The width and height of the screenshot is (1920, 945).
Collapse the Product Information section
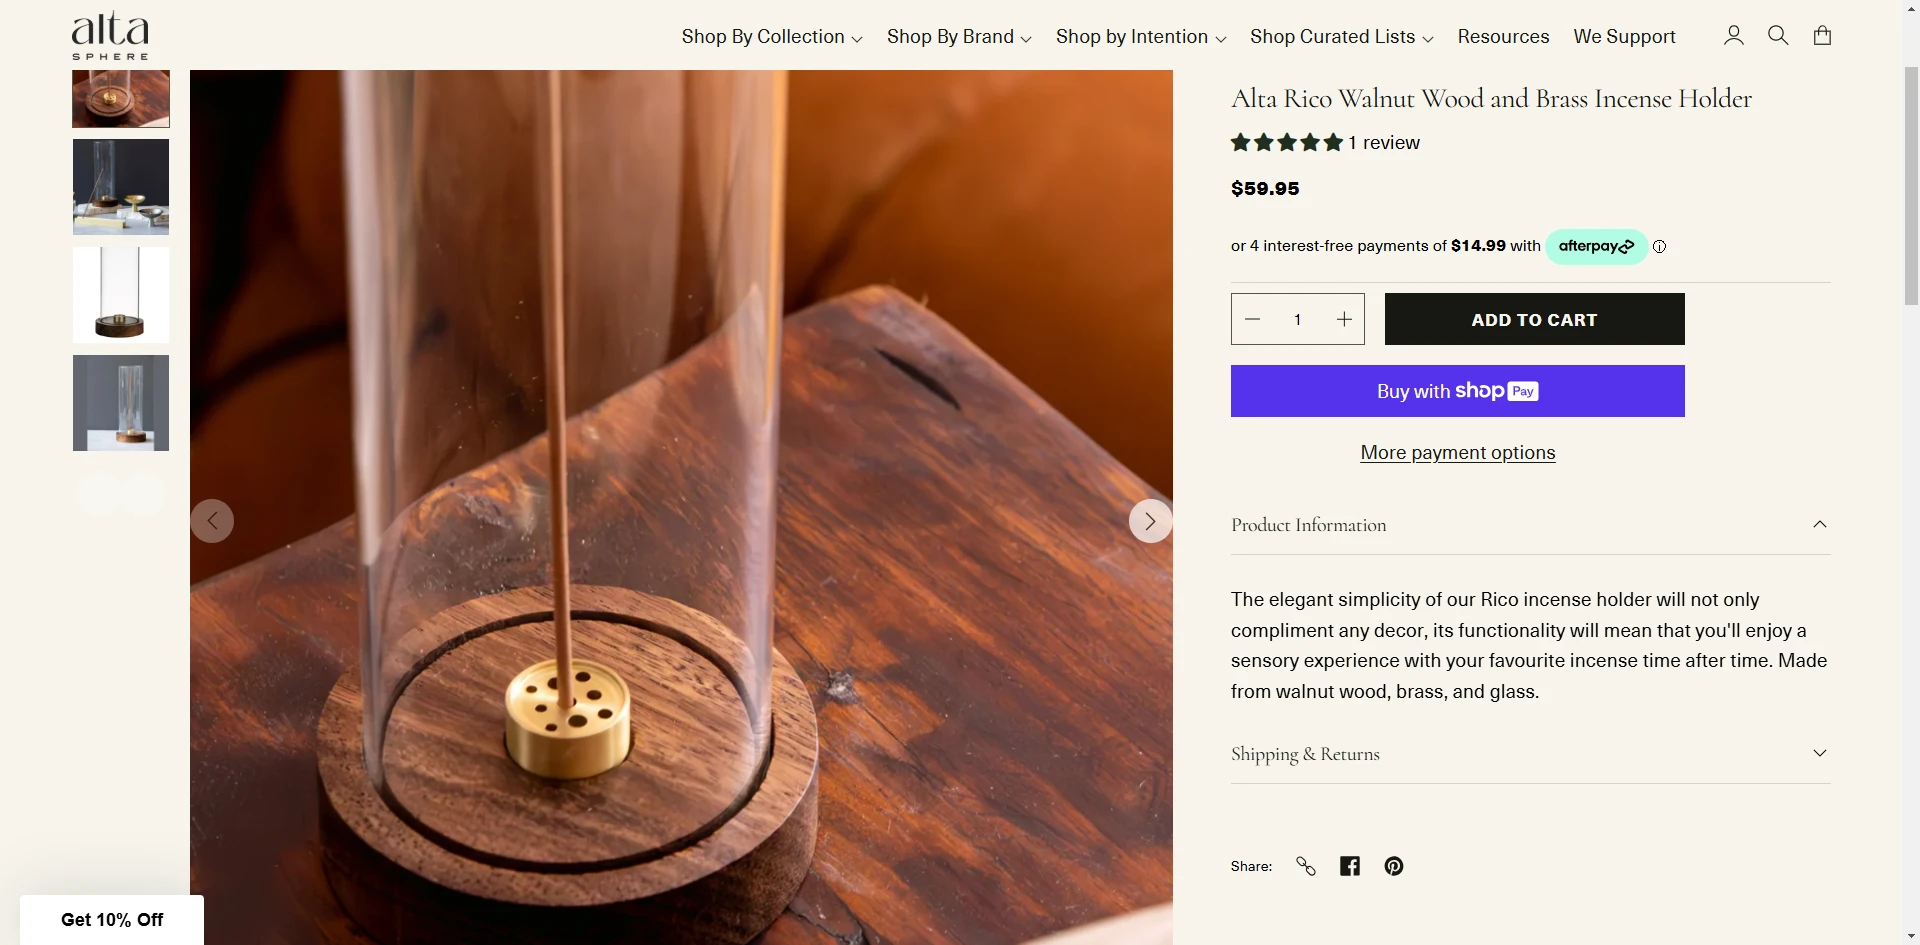[1531, 524]
